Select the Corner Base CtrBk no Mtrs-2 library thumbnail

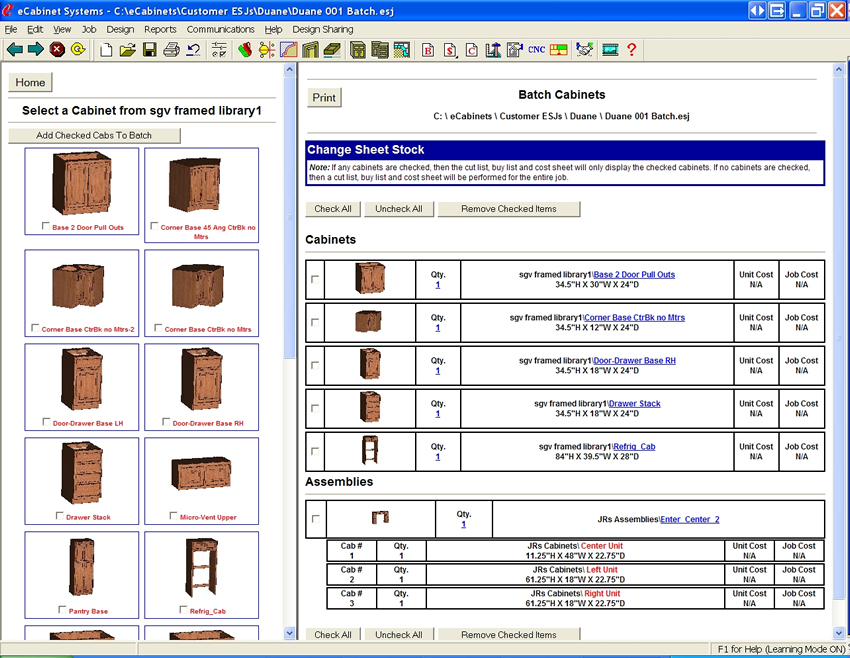81,293
